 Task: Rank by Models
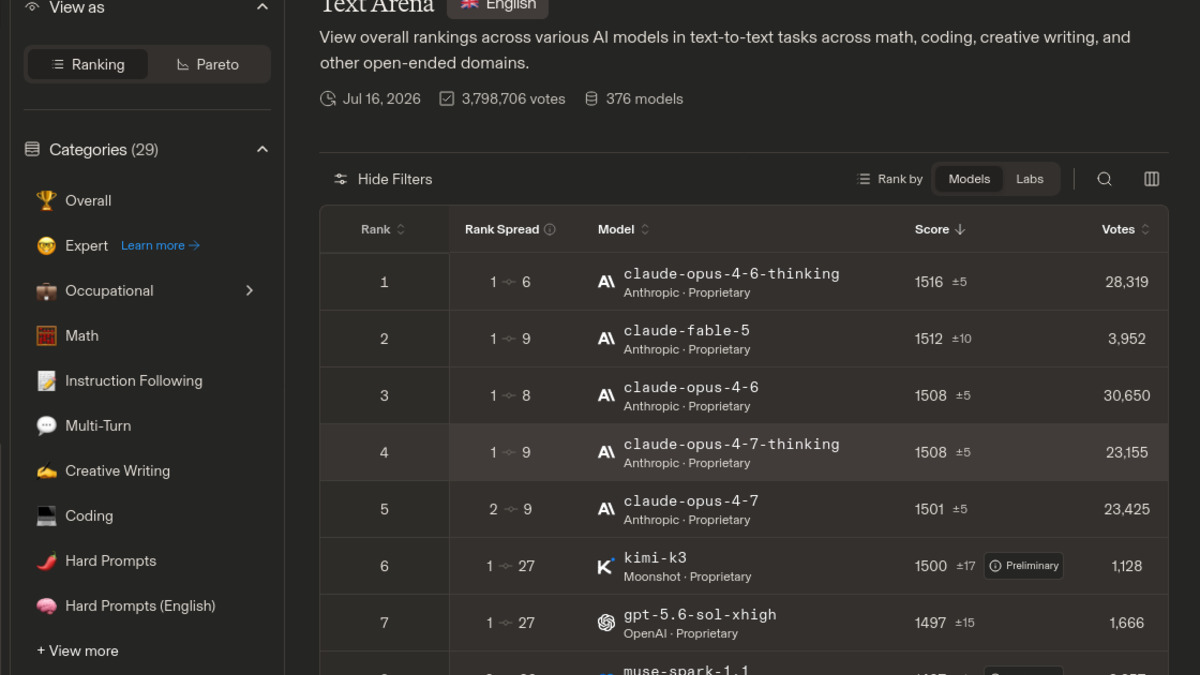pyautogui.click(x=969, y=179)
